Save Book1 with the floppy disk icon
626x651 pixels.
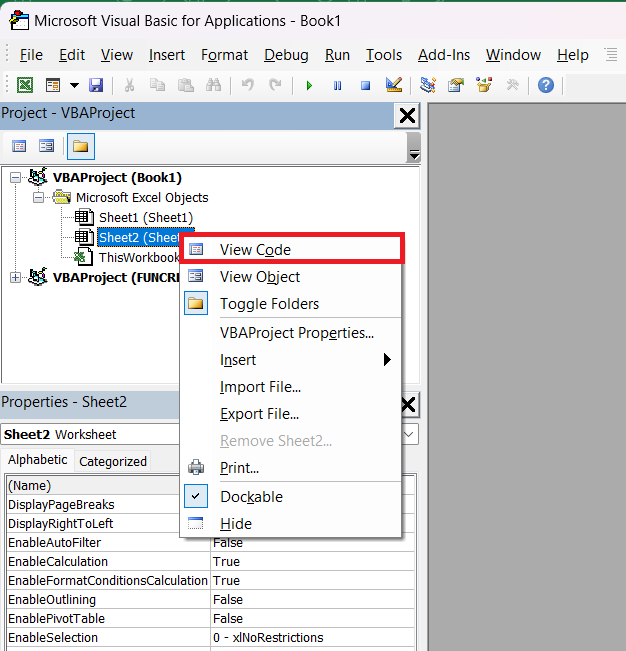[x=96, y=86]
